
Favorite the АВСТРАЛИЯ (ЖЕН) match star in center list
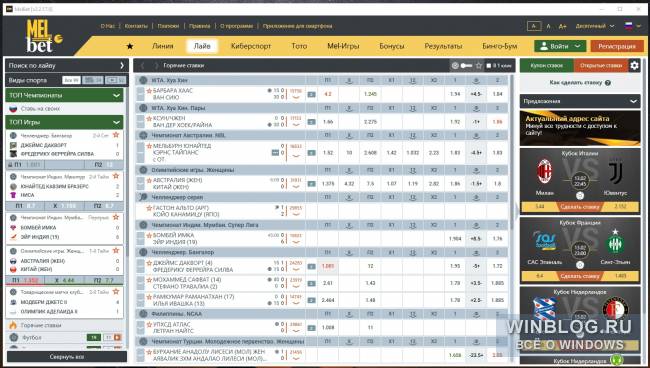tap(149, 180)
